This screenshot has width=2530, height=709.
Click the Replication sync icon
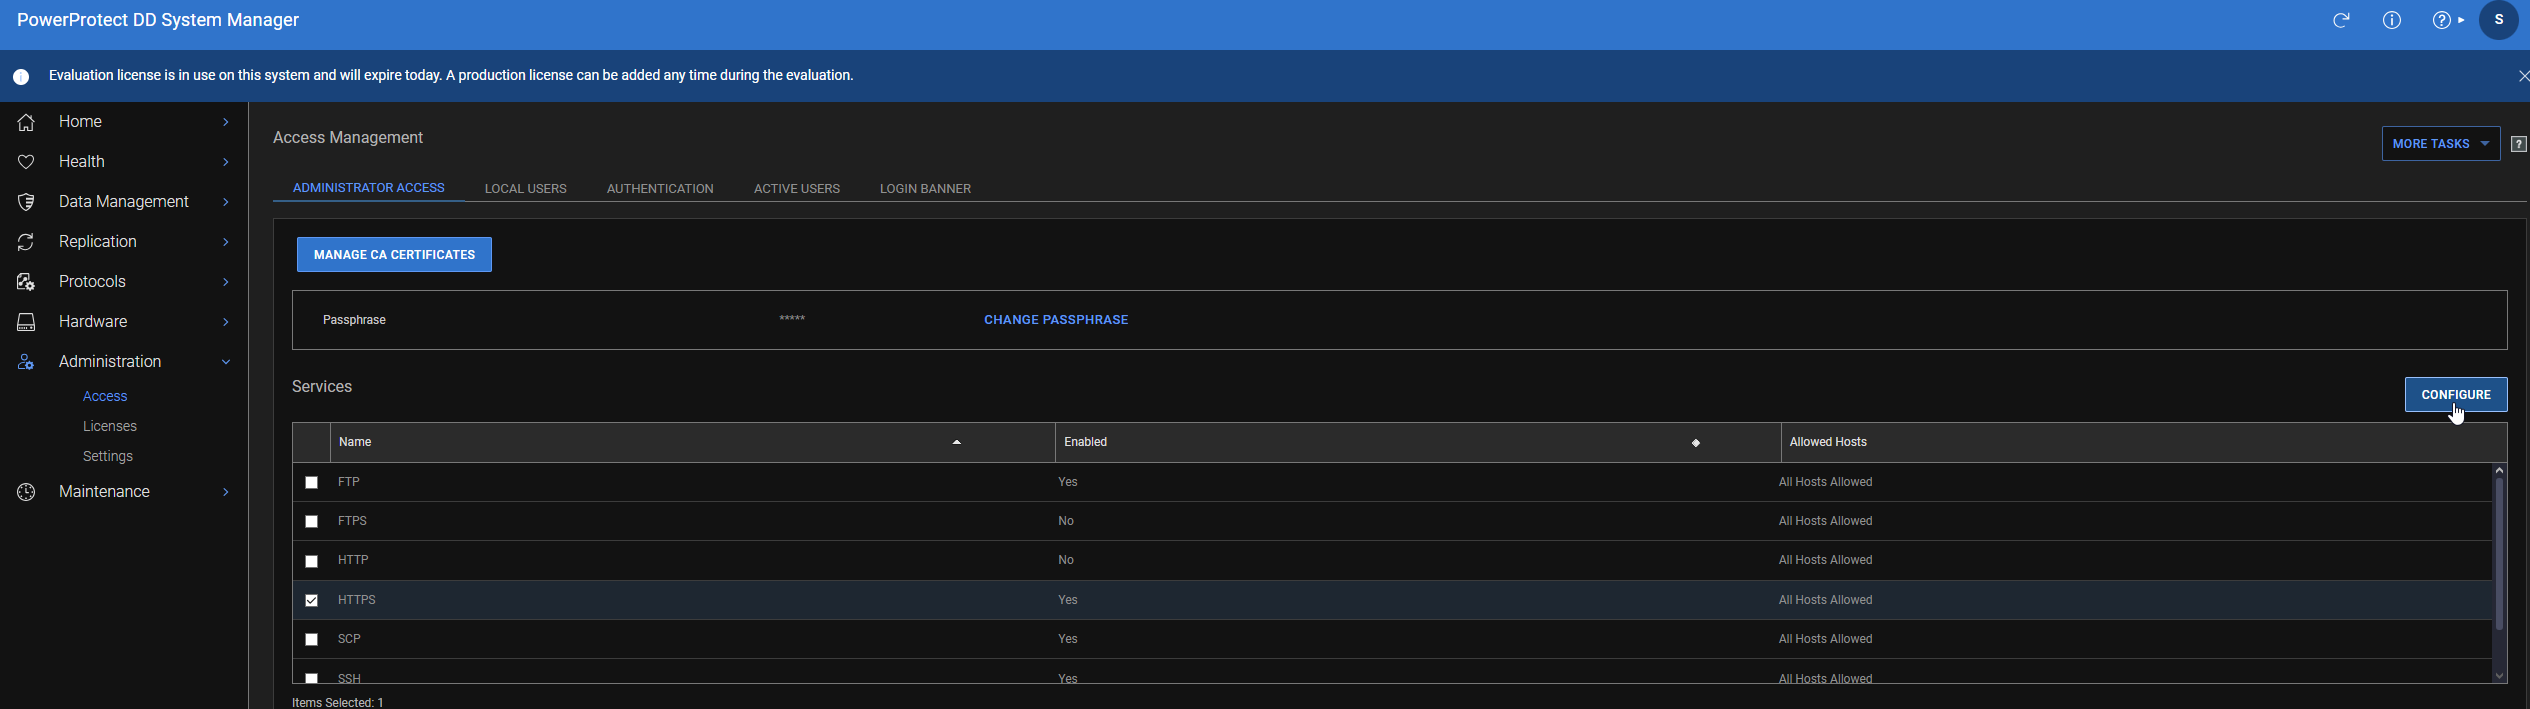pyautogui.click(x=26, y=242)
